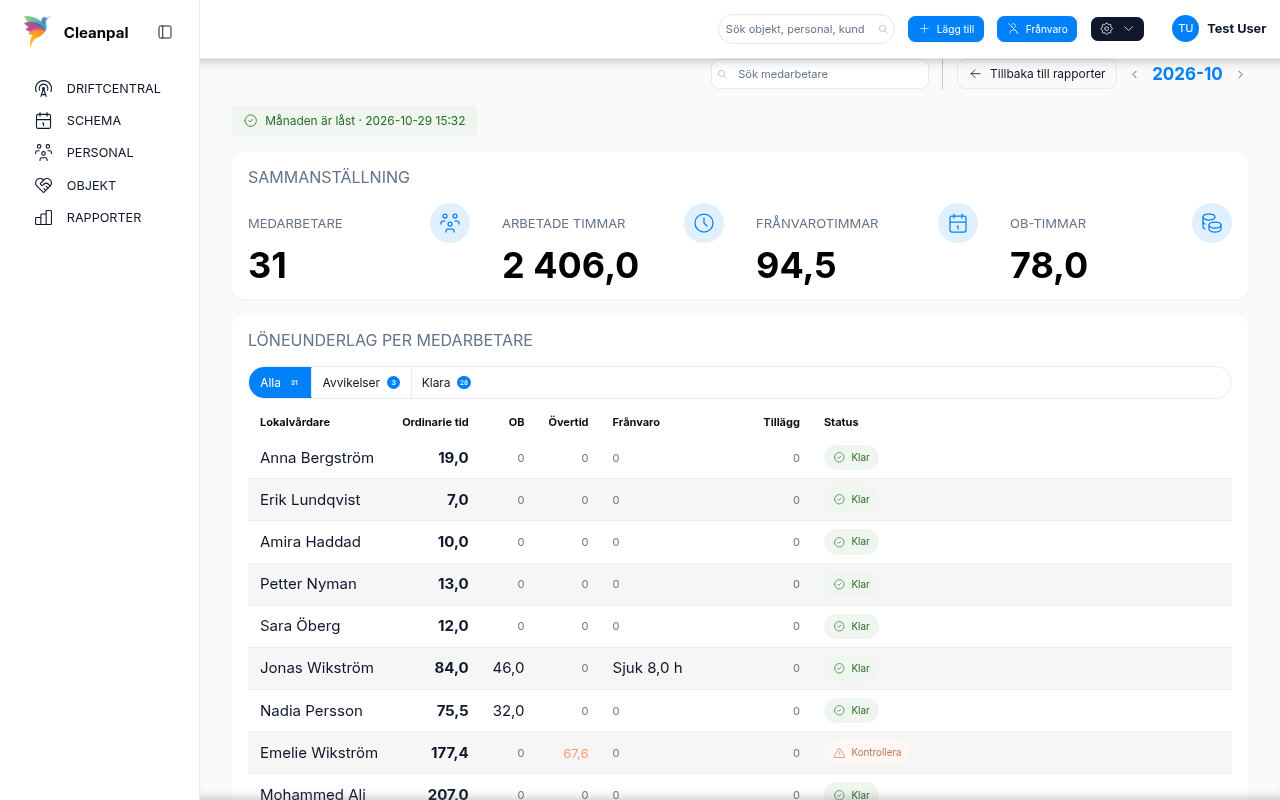Switch to the Avvikelser tab
The width and height of the screenshot is (1280, 800).
click(361, 382)
